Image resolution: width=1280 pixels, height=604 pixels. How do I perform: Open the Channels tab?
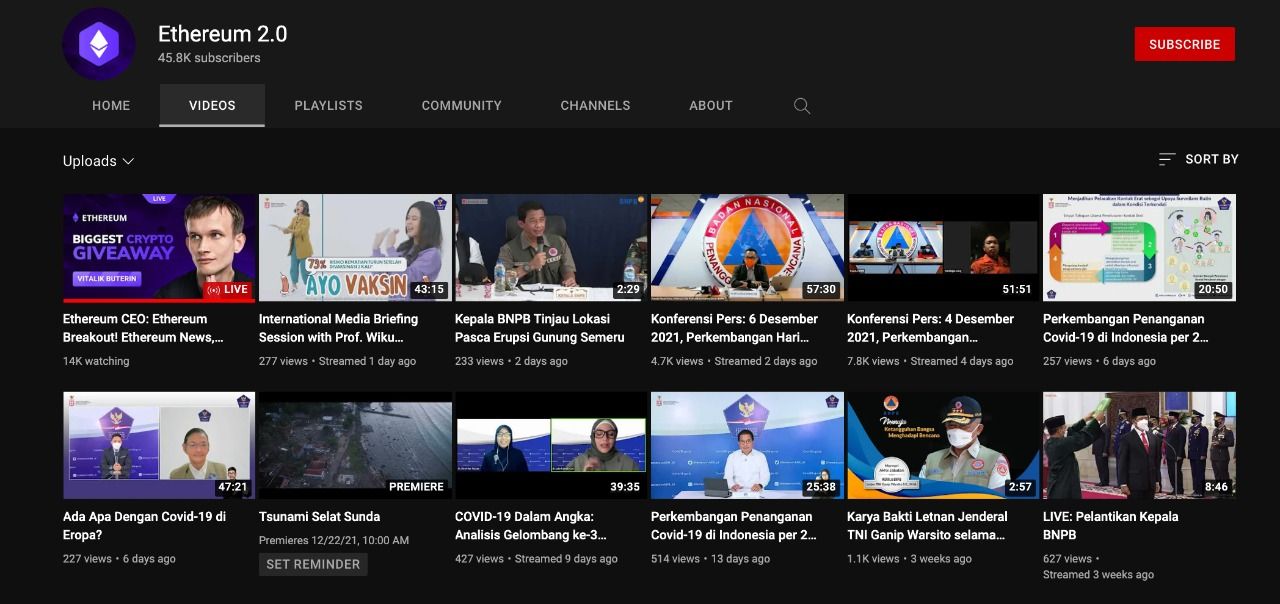[595, 105]
